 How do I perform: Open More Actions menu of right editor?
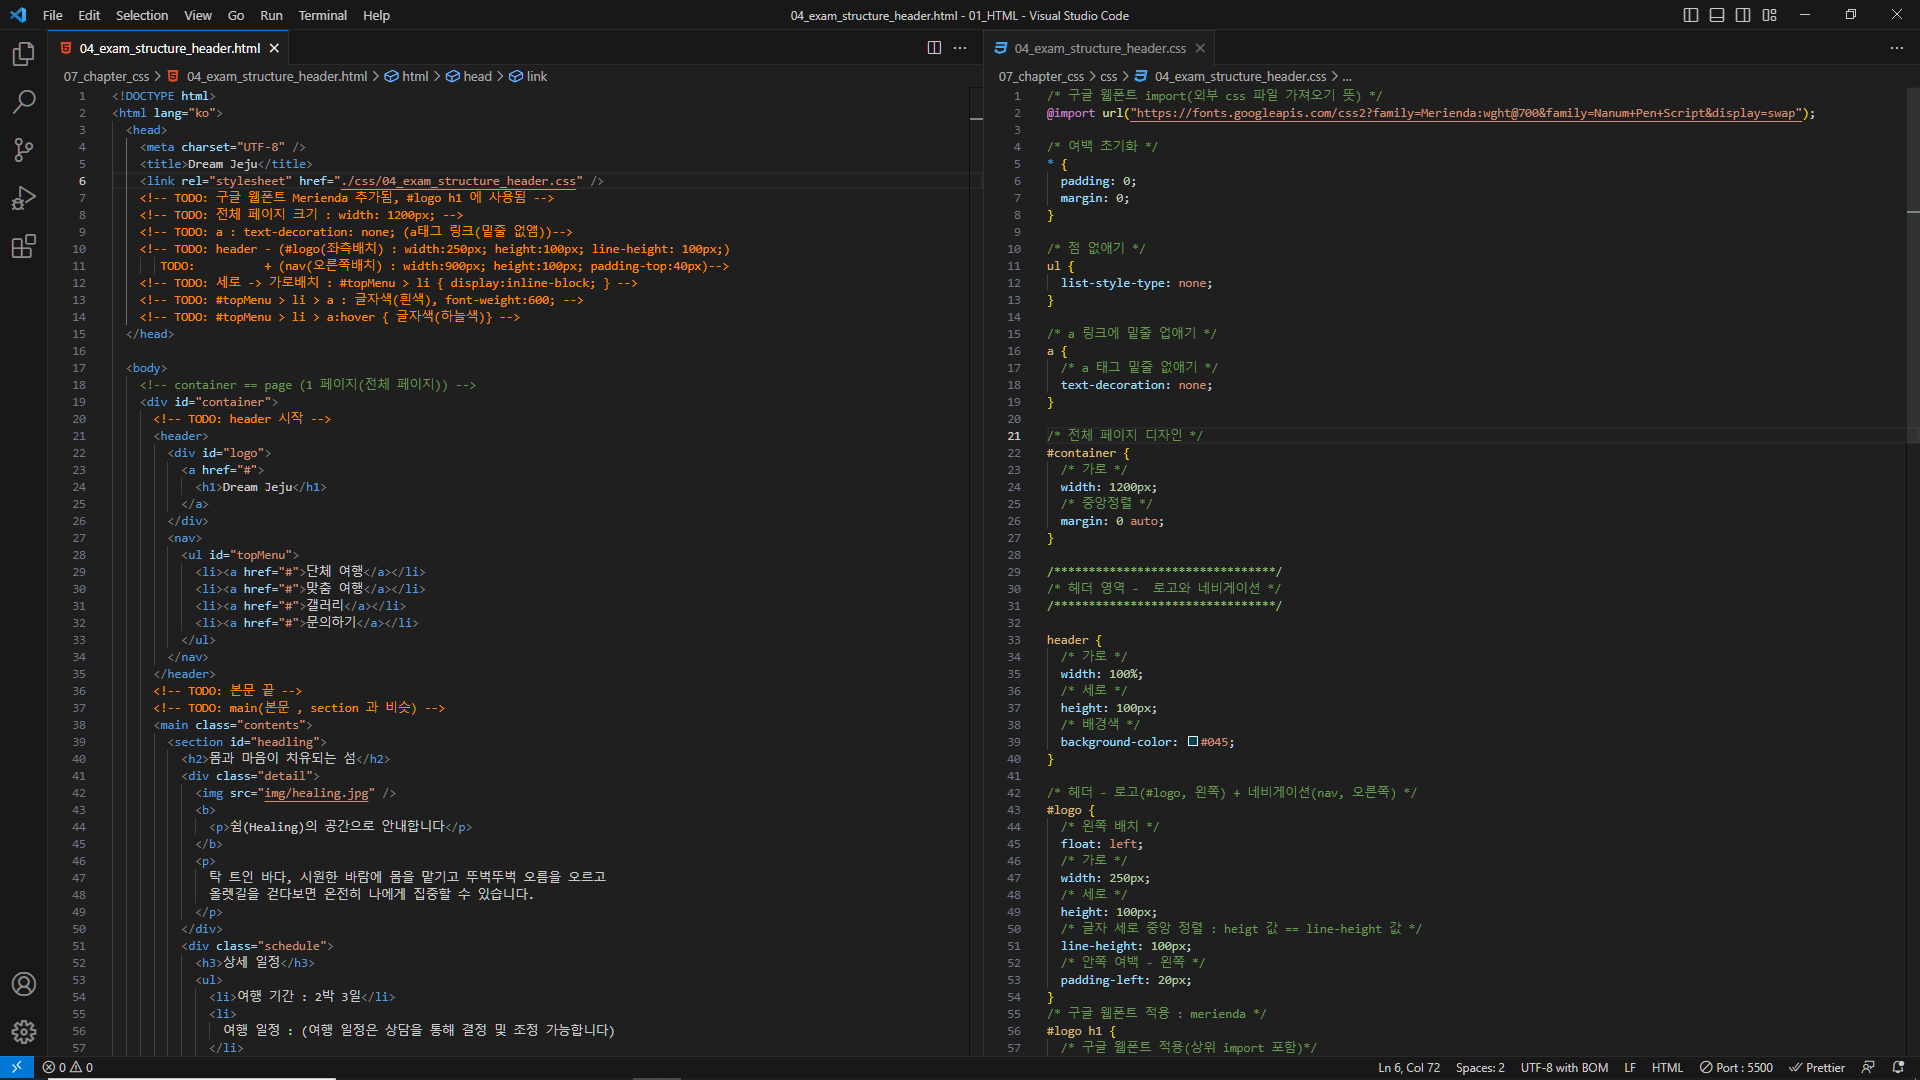[x=1897, y=48]
